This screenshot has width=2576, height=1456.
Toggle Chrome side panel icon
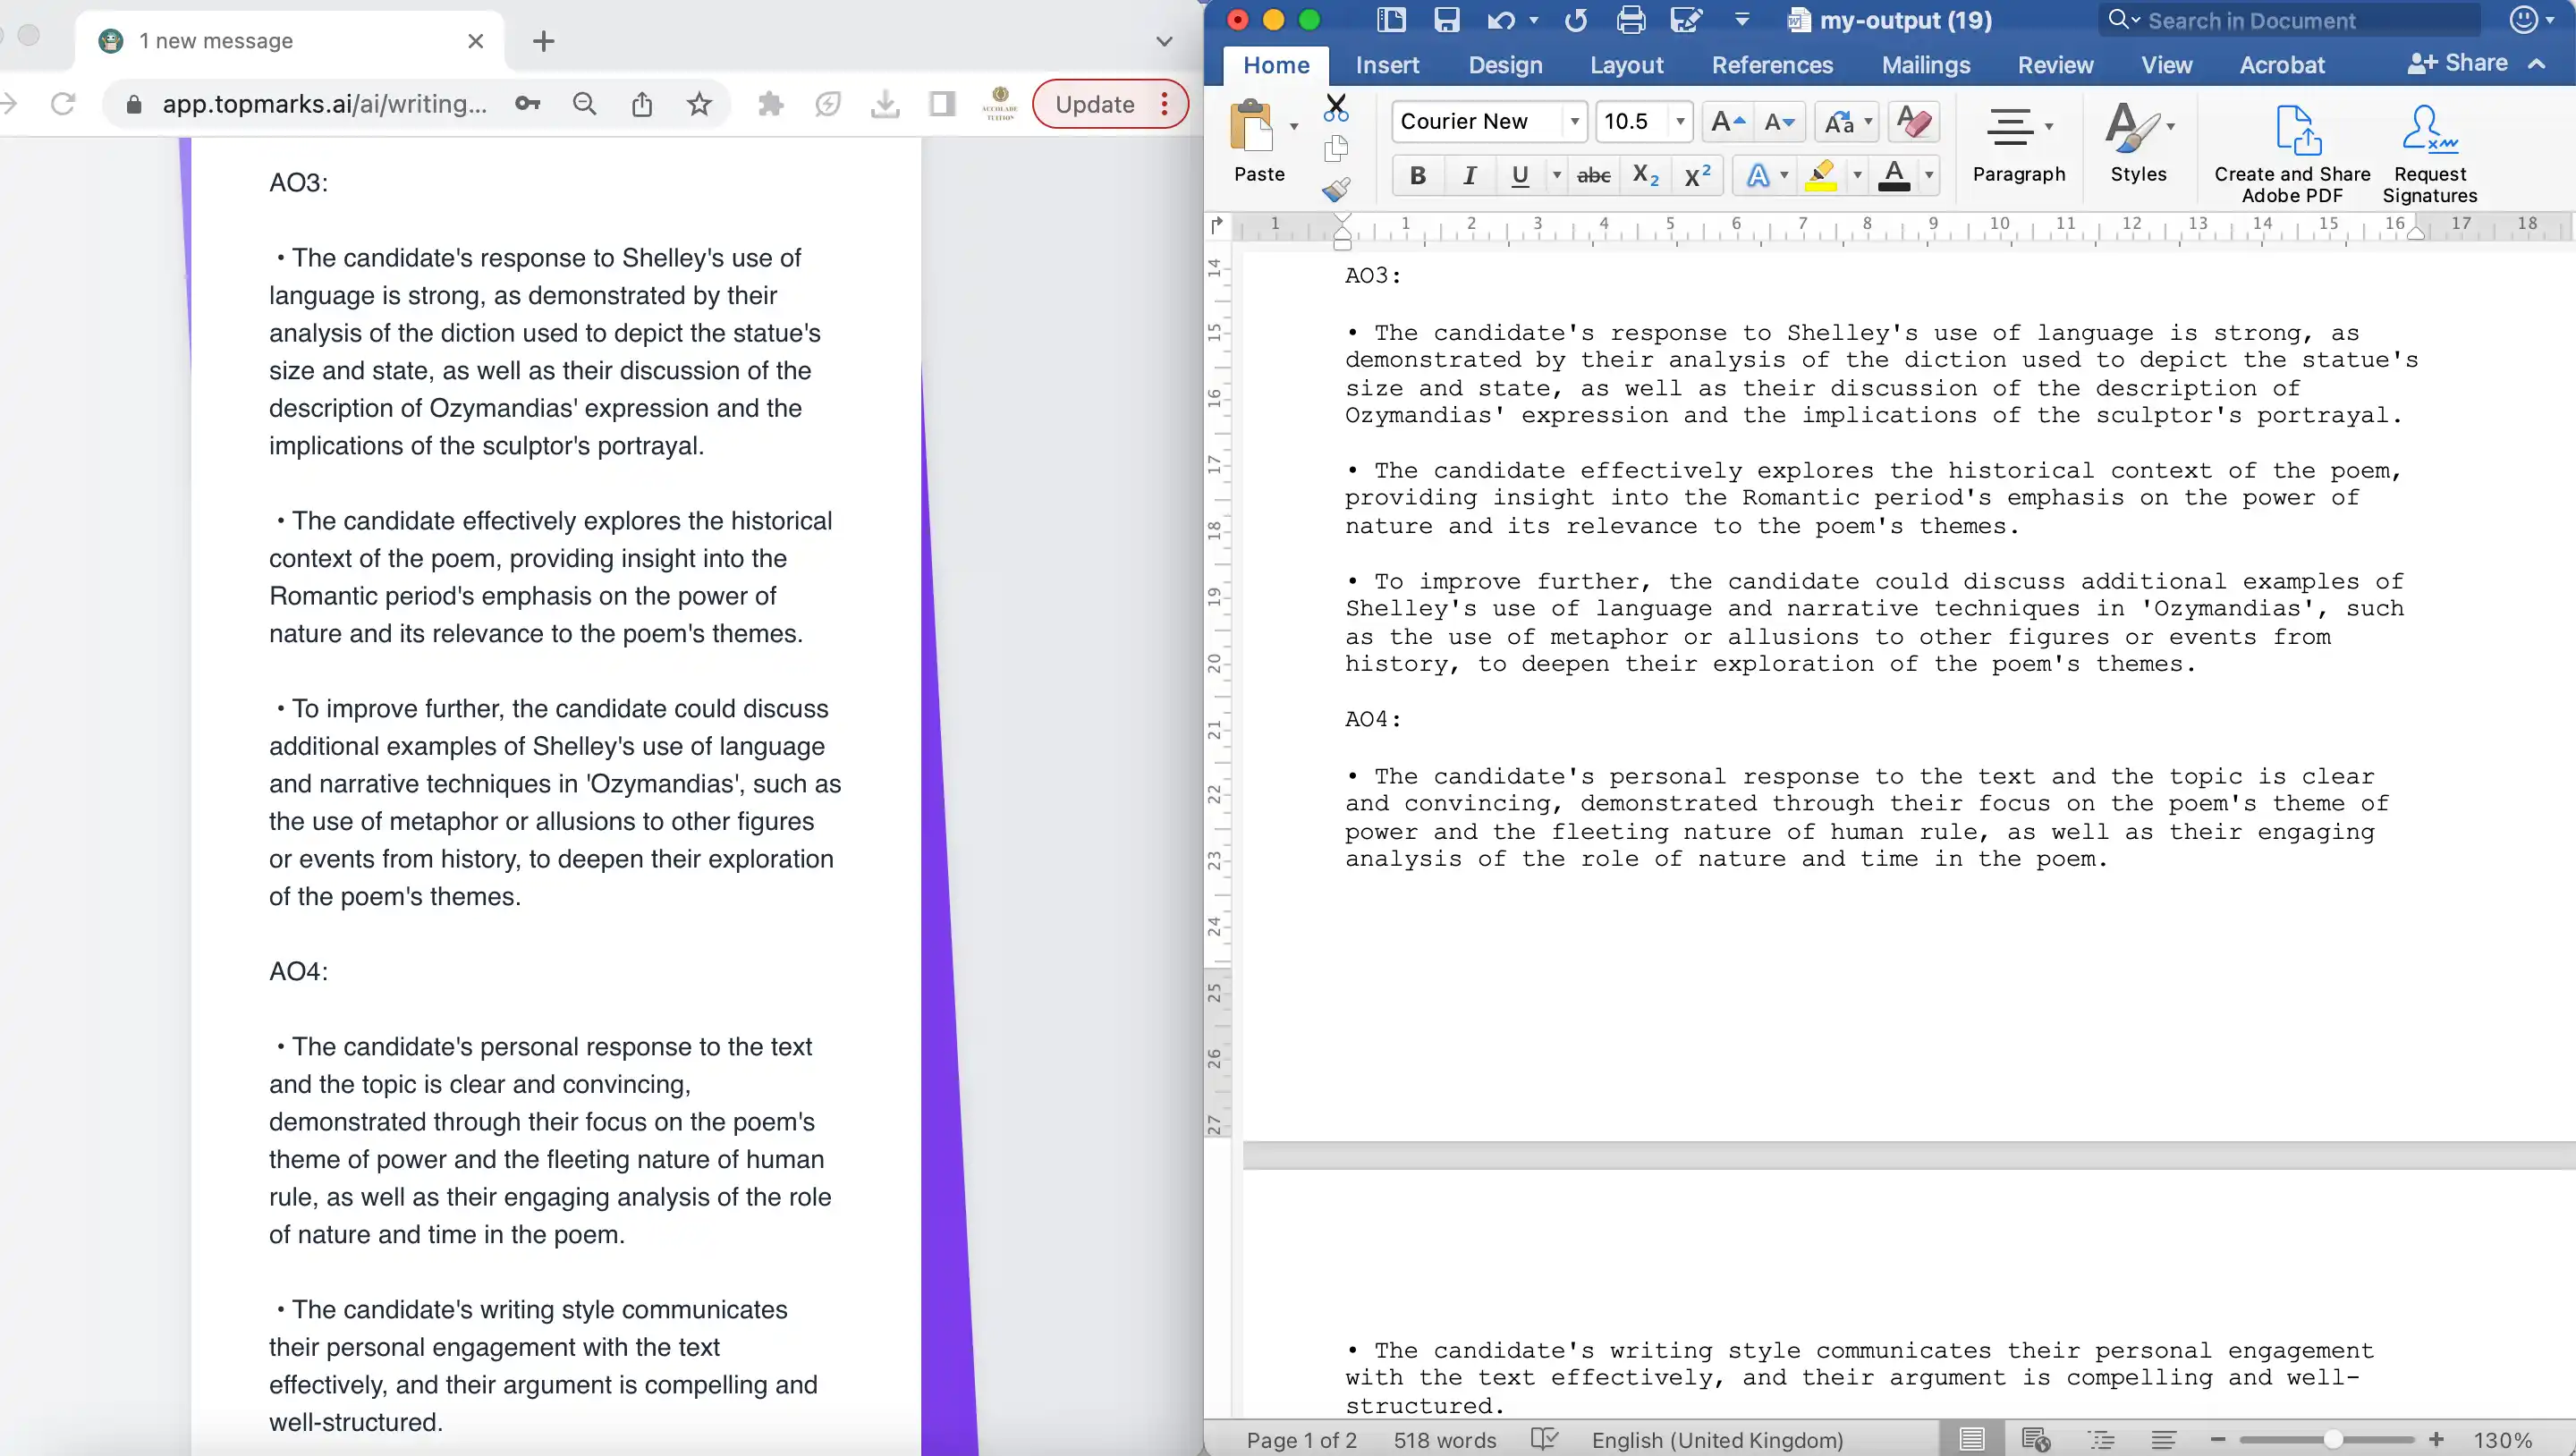click(x=942, y=104)
